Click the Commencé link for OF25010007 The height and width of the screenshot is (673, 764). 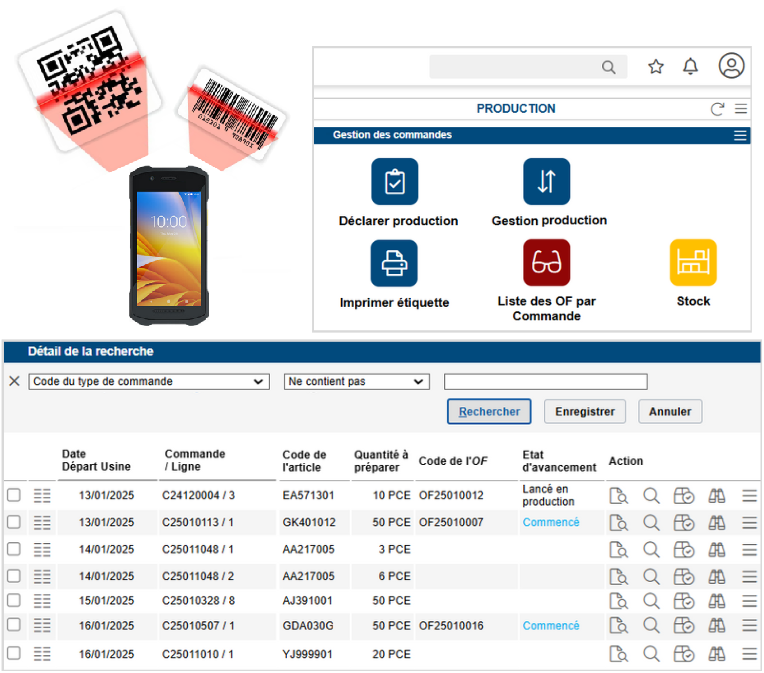(551, 522)
